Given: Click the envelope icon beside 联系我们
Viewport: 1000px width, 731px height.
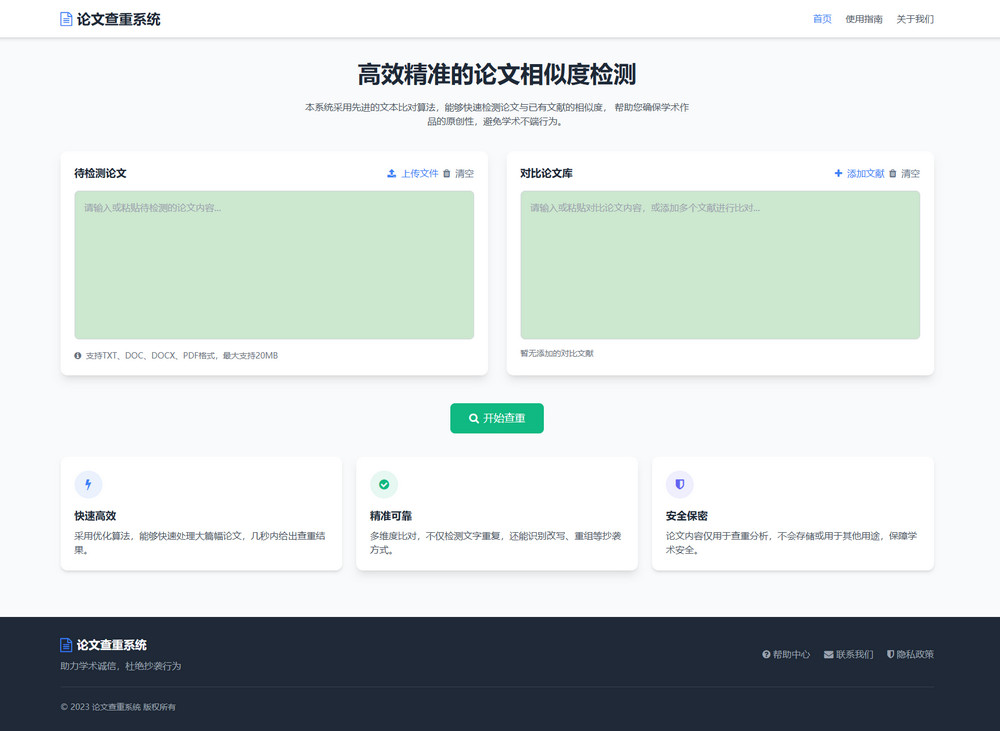Looking at the screenshot, I should [827, 654].
